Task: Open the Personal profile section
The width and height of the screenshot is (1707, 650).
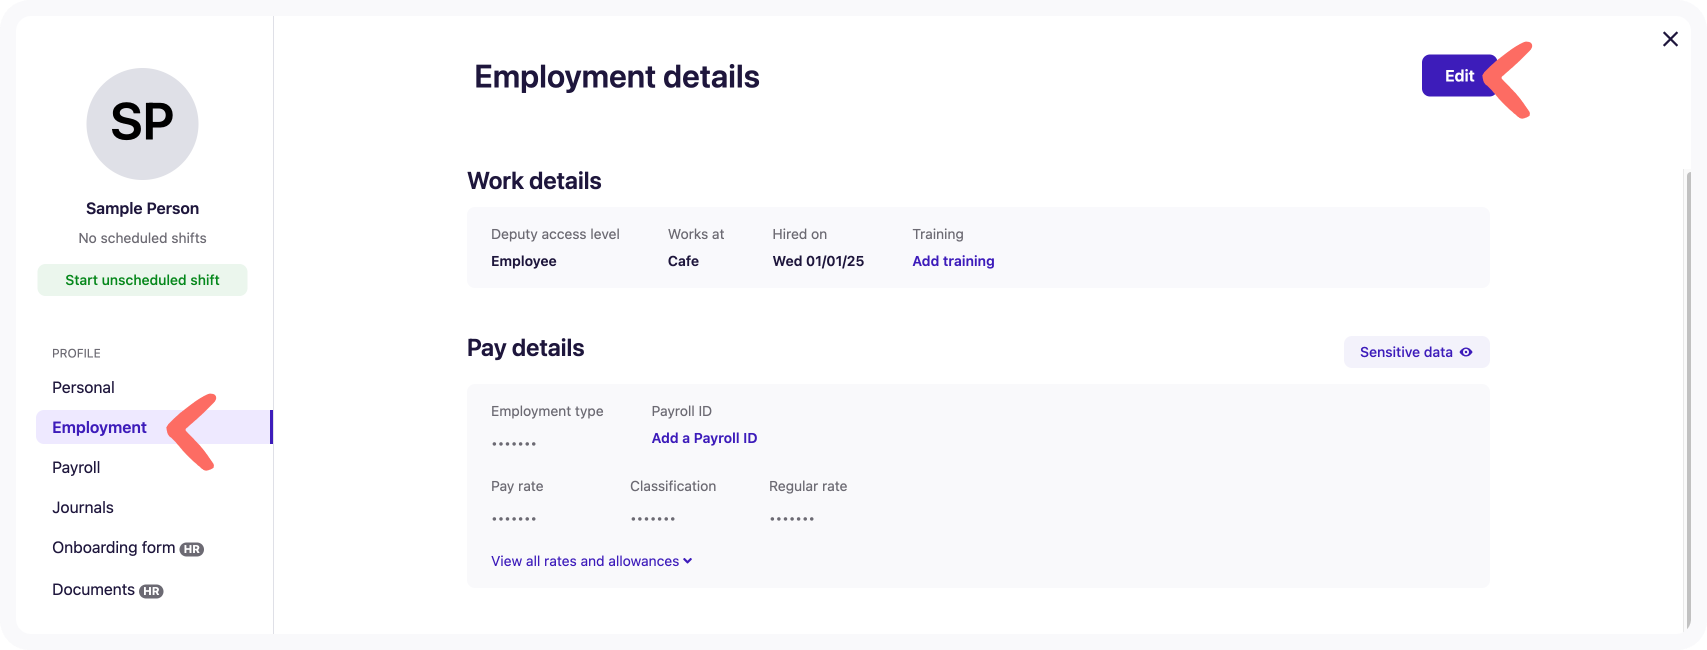Action: (x=83, y=387)
